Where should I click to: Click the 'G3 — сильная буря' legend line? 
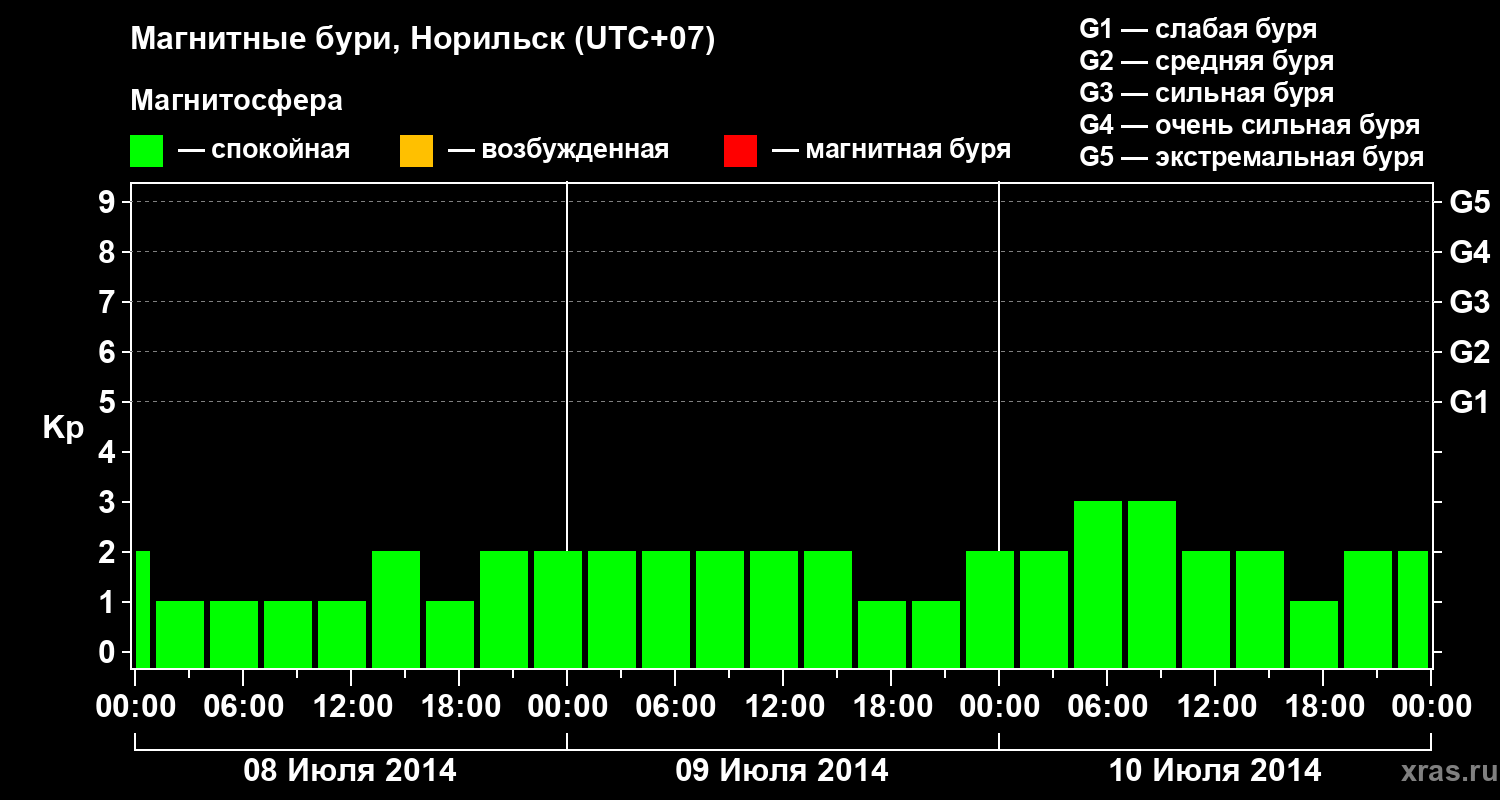1206,93
